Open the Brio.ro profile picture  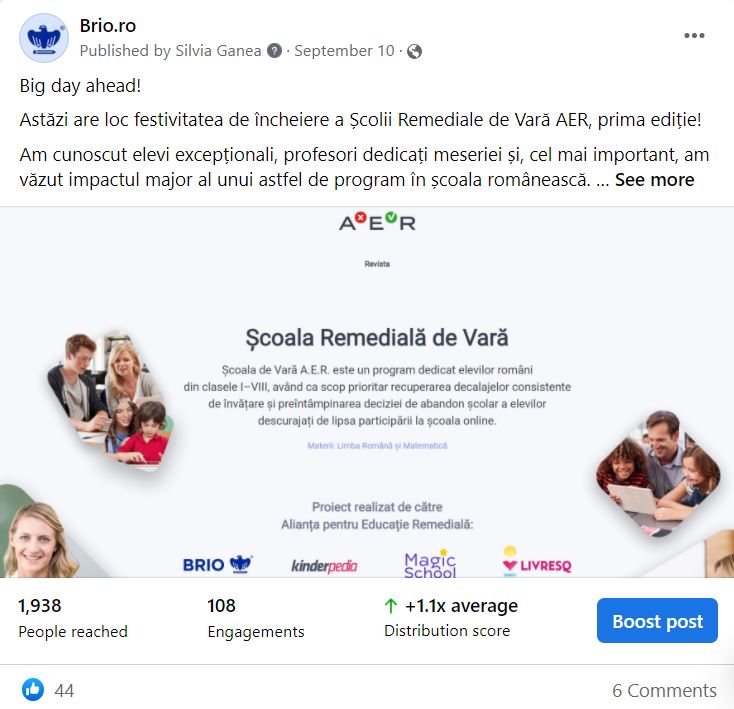(44, 38)
